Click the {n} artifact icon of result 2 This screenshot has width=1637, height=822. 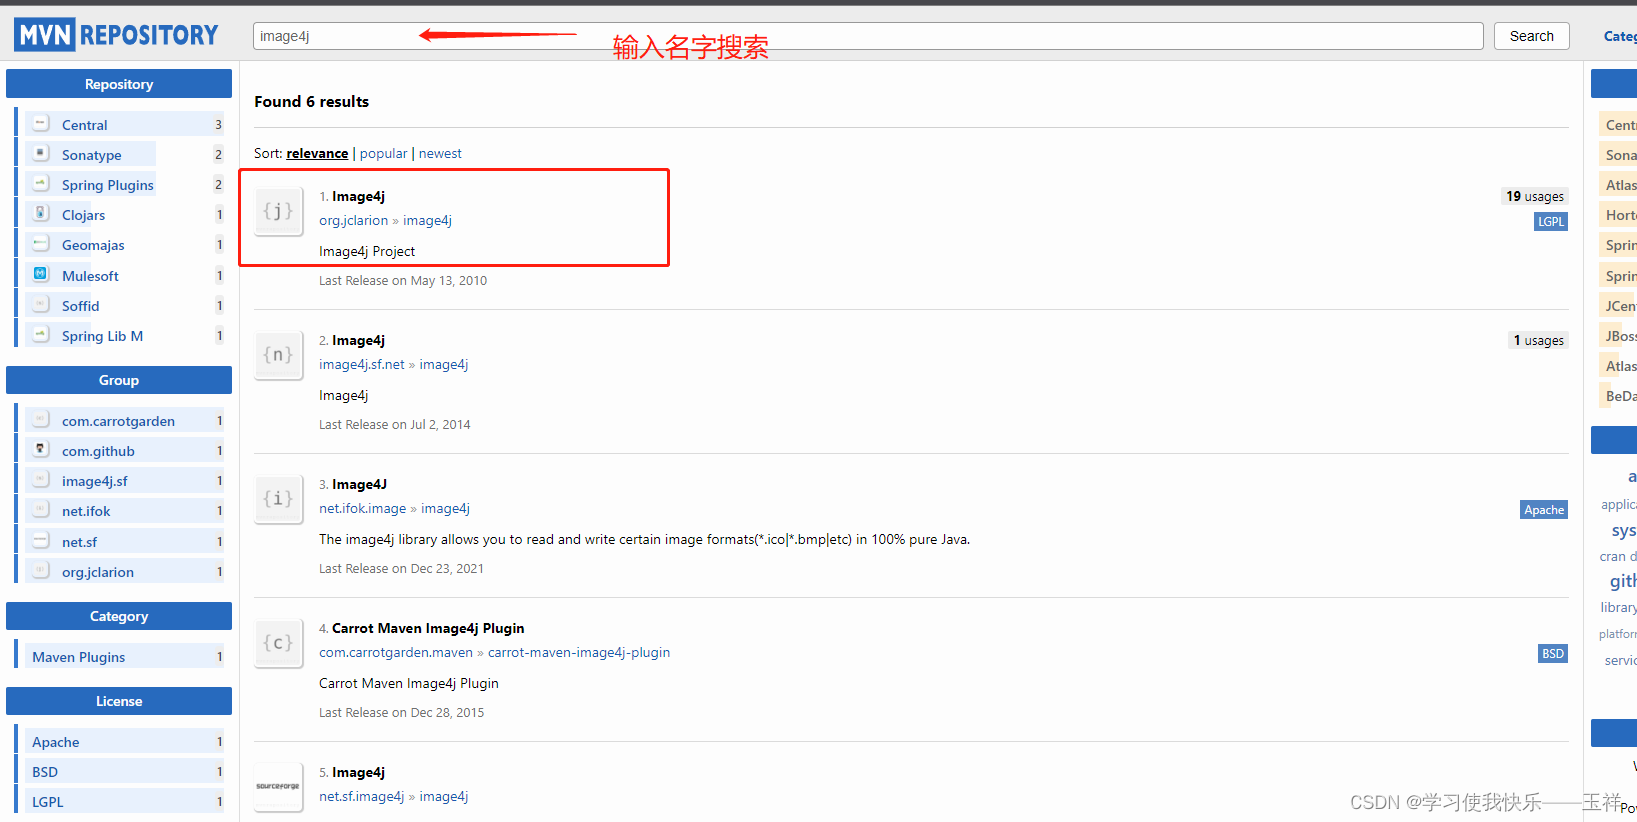(278, 355)
